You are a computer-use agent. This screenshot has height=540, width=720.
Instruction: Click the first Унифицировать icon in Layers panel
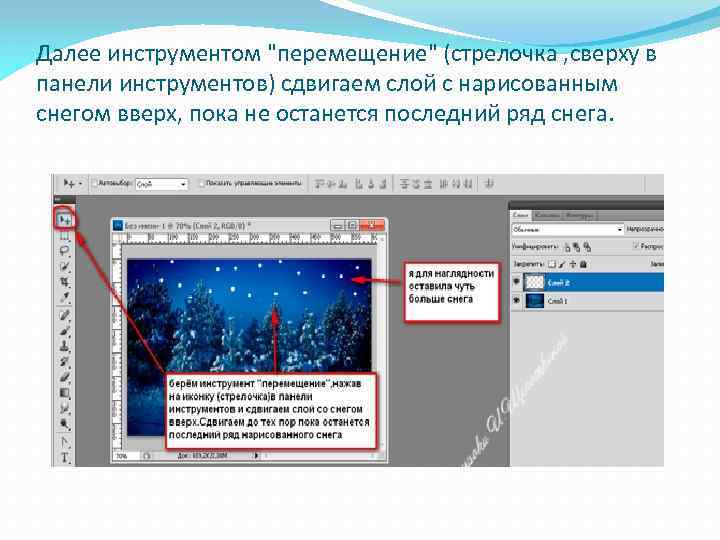[568, 248]
